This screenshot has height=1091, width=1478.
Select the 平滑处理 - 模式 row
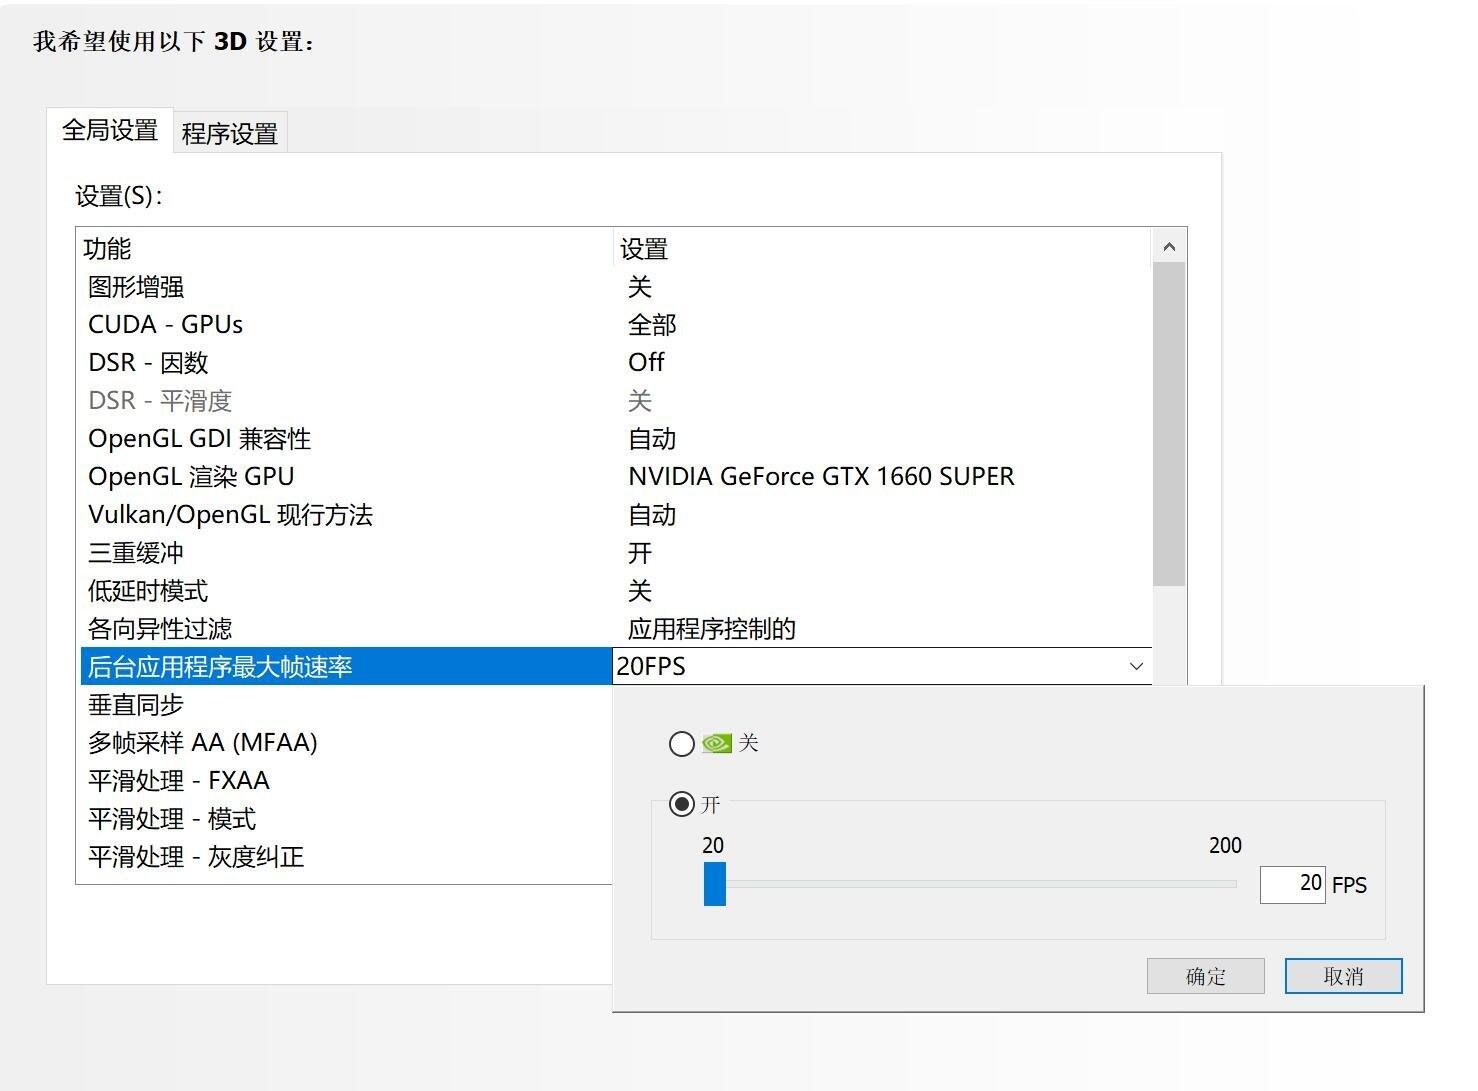(346, 819)
